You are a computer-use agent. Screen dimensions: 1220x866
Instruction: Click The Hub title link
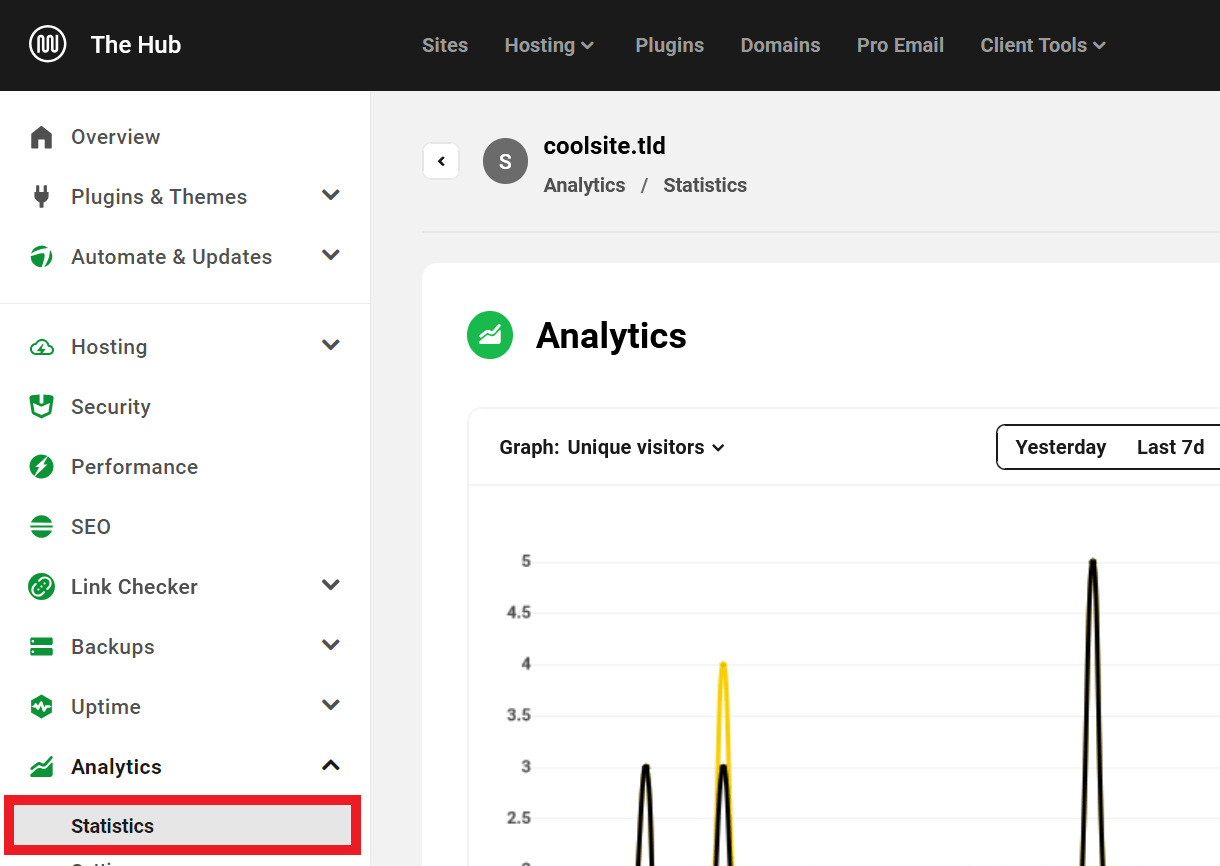pyautogui.click(x=136, y=45)
